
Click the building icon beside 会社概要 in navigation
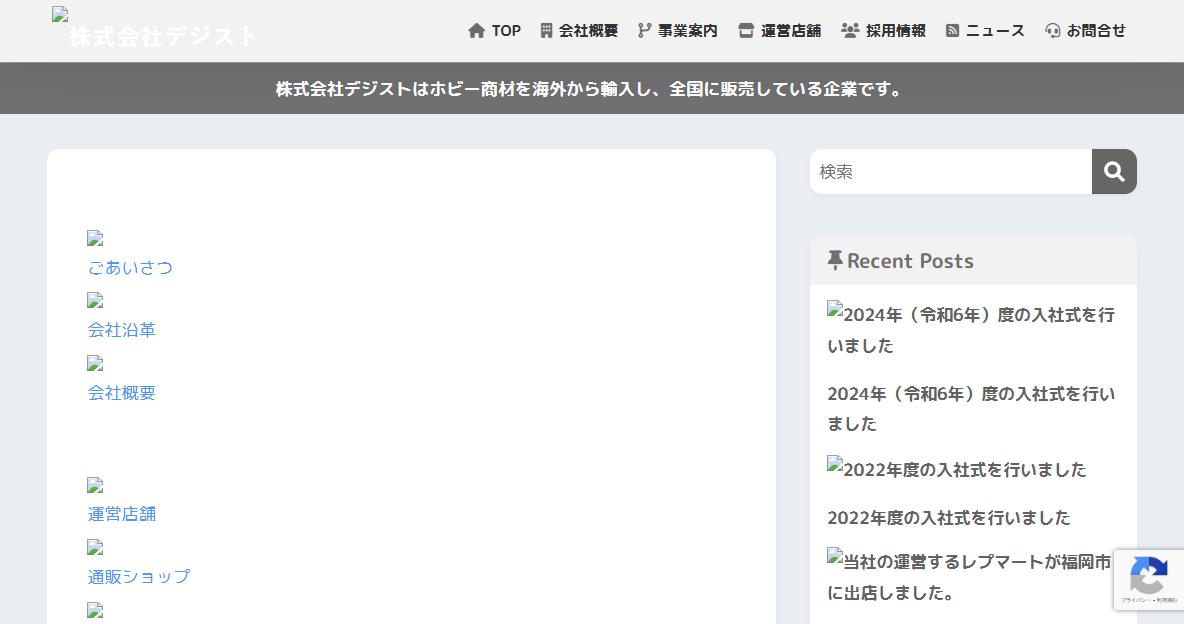click(x=546, y=31)
